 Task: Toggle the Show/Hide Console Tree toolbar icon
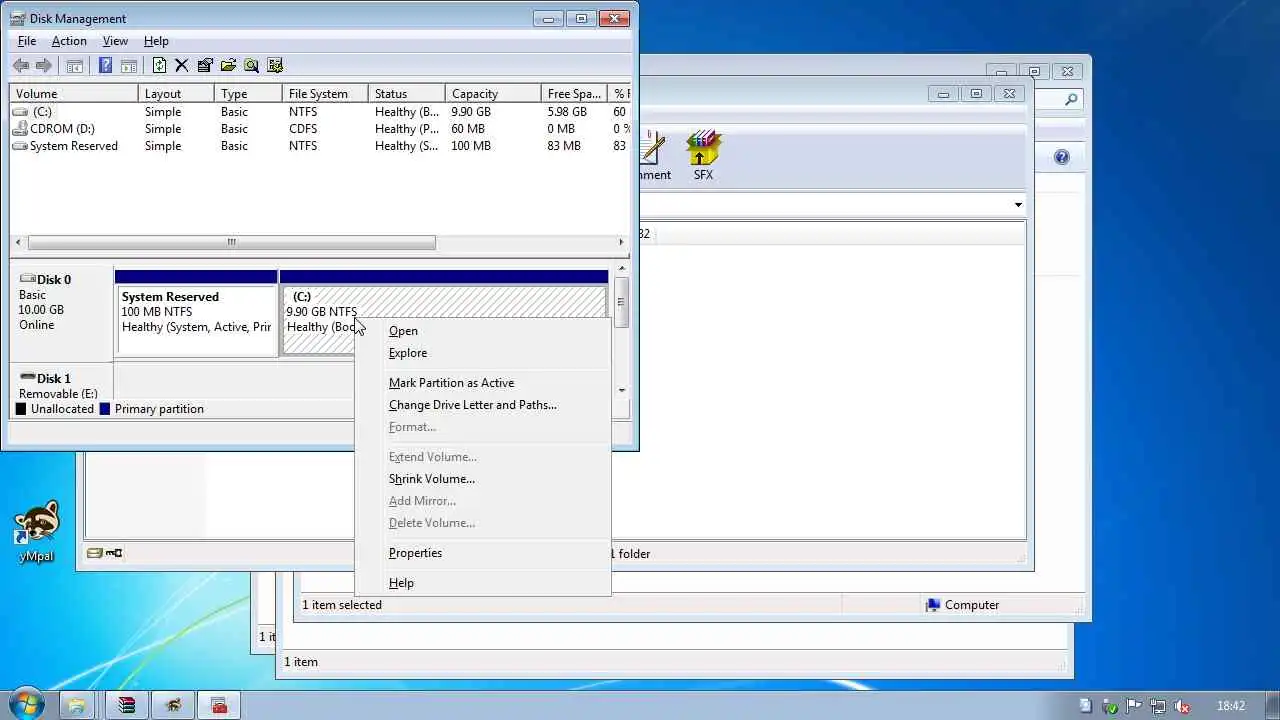click(74, 66)
